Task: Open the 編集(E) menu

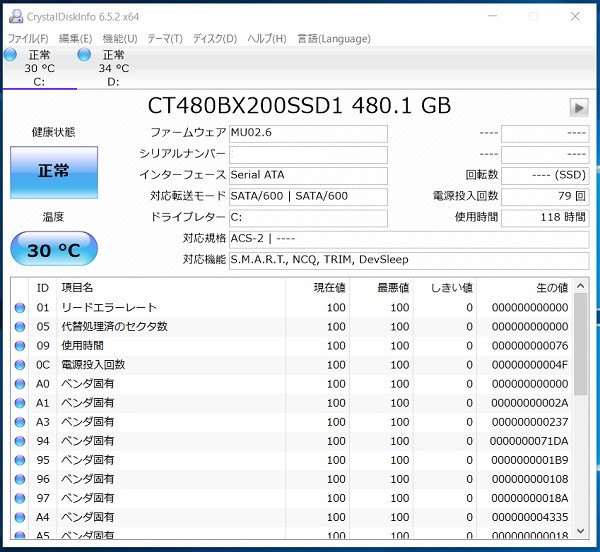Action: (75, 39)
